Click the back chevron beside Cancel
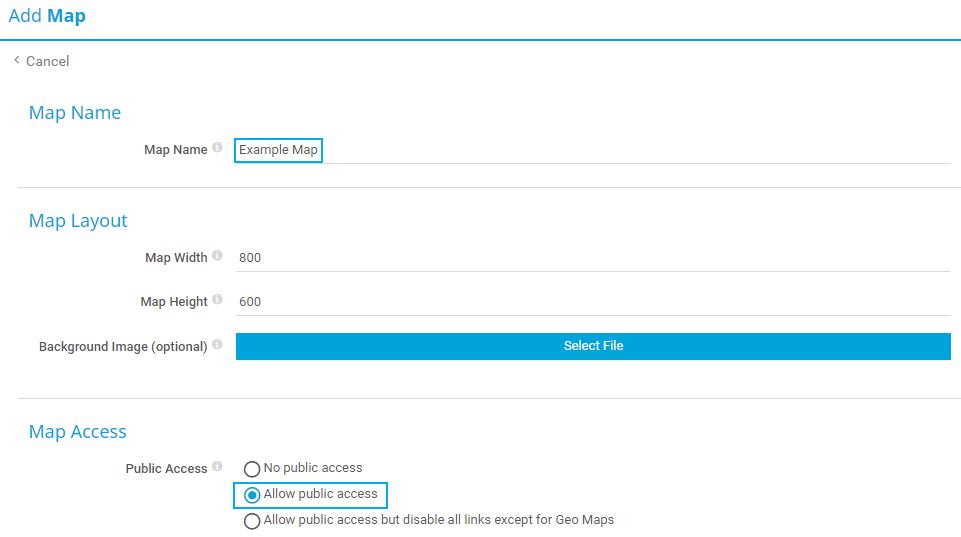This screenshot has height=537, width=961. tap(17, 61)
